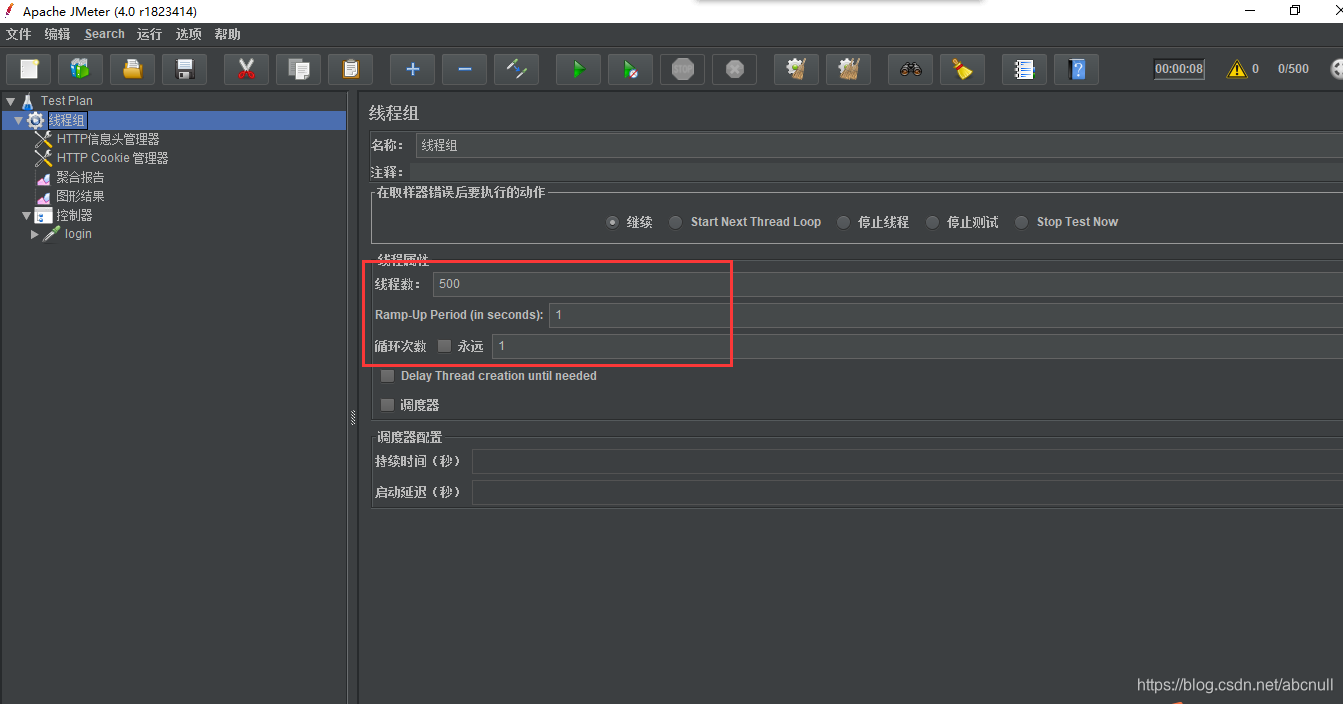This screenshot has width=1343, height=704.
Task: Click the minus Collapse All icon
Action: [464, 69]
